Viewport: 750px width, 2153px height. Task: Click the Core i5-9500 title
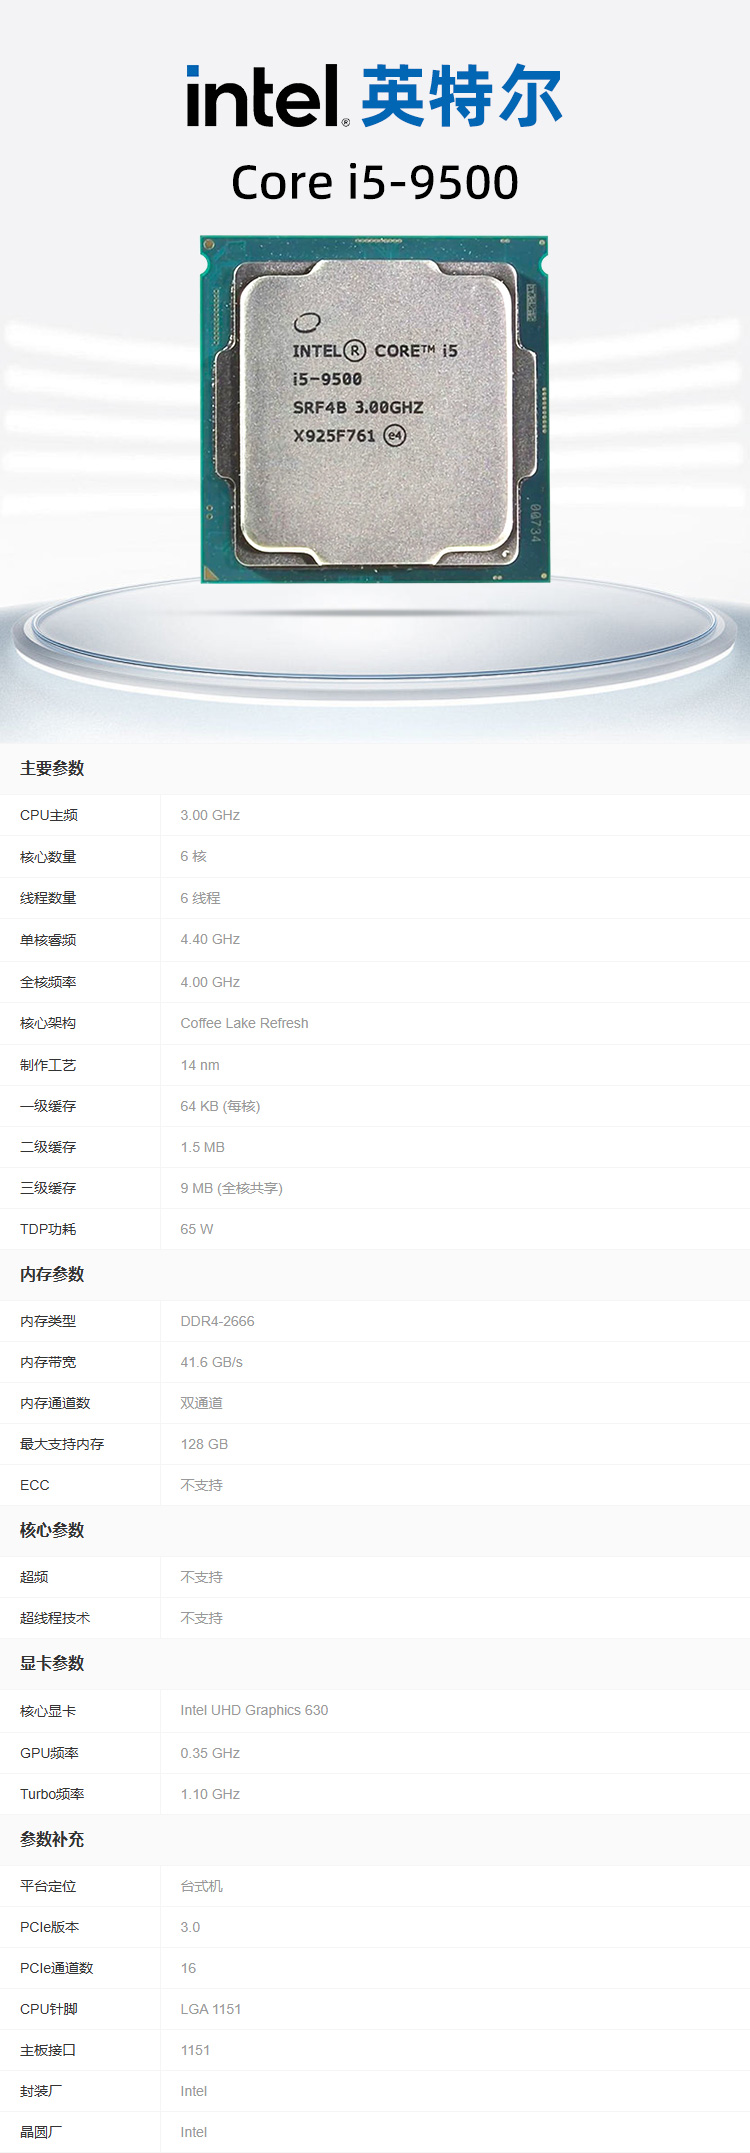point(375,182)
